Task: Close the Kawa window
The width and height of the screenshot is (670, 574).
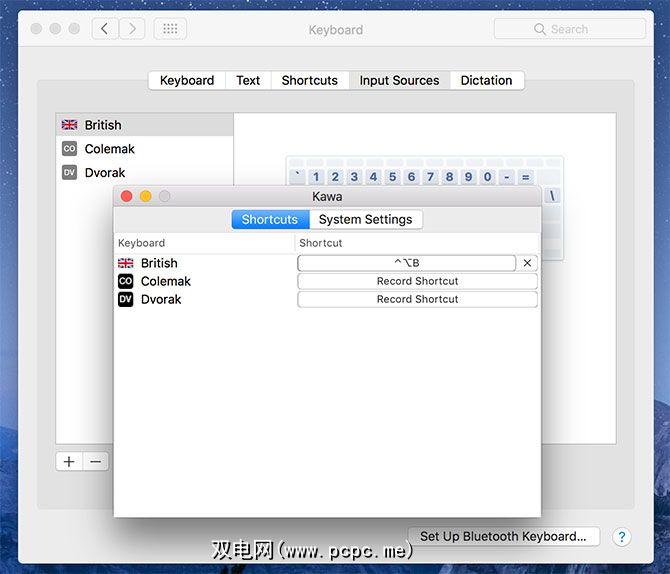Action: (x=126, y=196)
